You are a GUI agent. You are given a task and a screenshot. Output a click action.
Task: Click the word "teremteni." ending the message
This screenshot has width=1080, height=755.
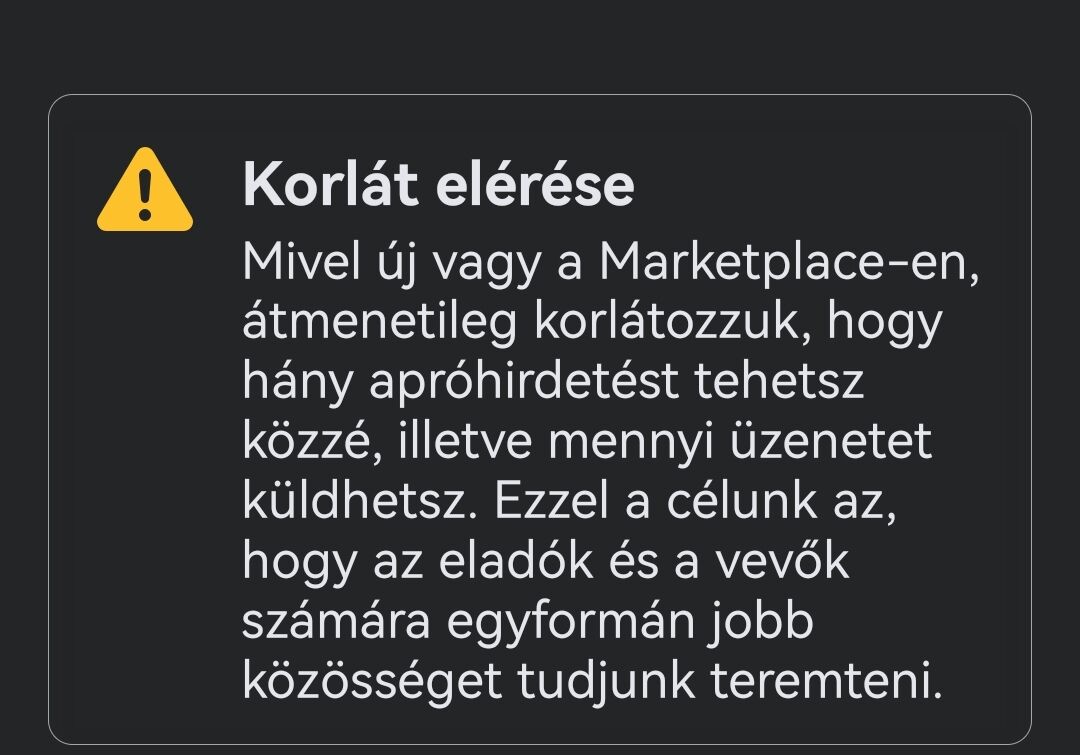tap(827, 681)
